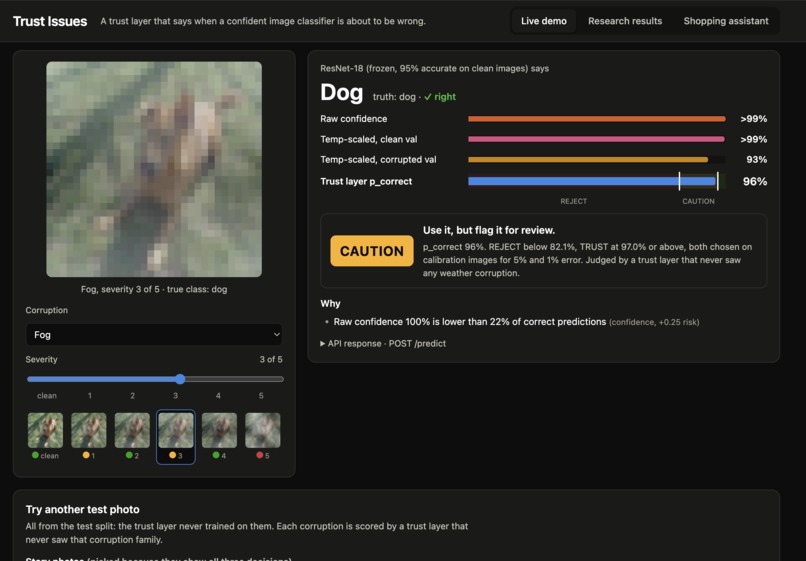Click the '3 of 5' severity value

271,359
